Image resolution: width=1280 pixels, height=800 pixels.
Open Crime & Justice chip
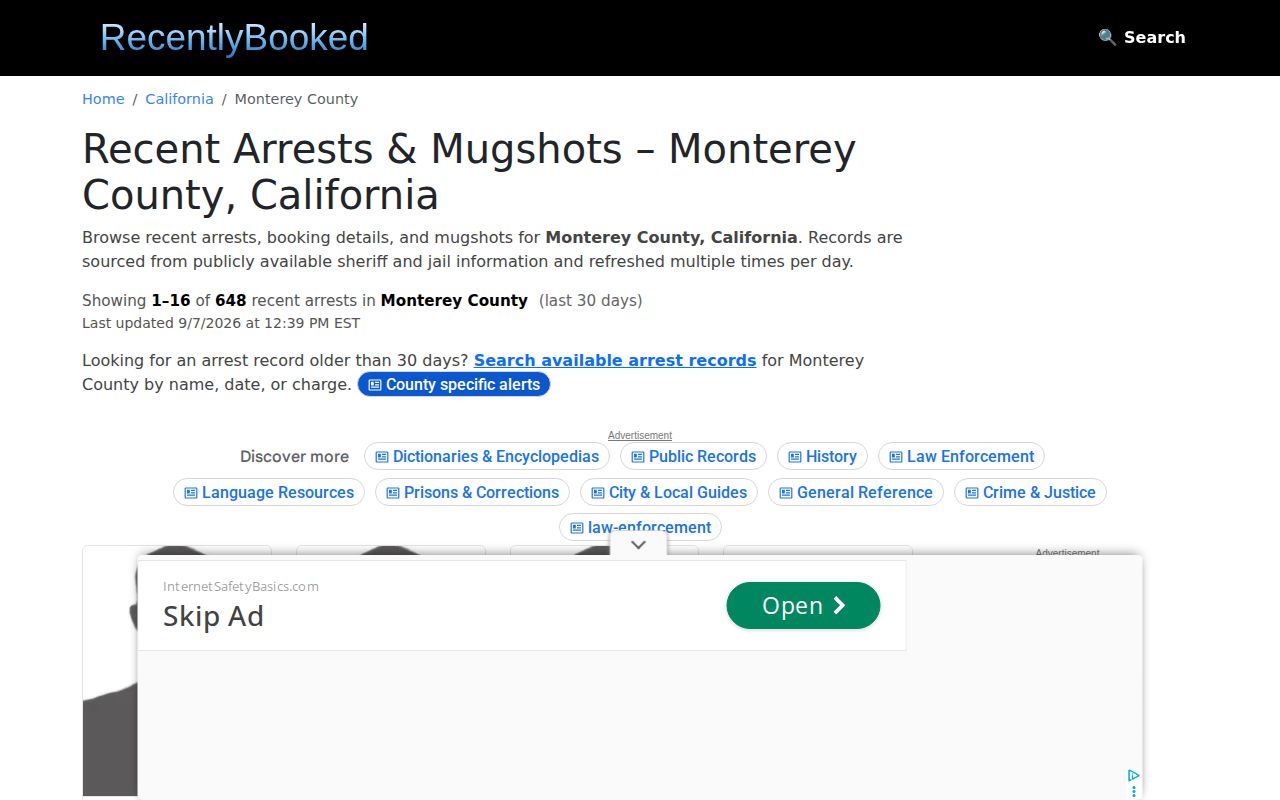coord(1030,493)
